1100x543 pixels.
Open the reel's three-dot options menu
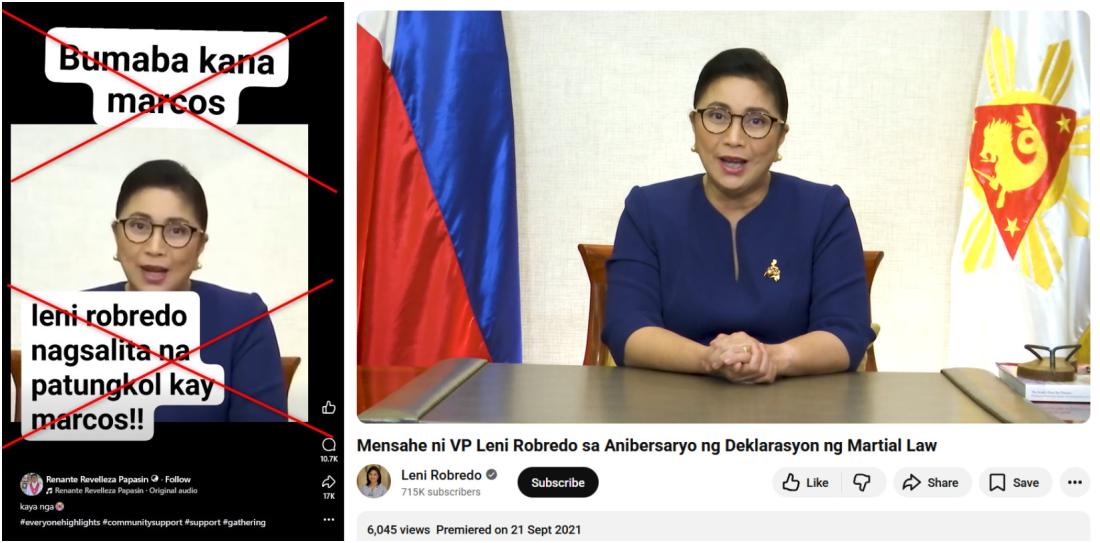tap(328, 520)
